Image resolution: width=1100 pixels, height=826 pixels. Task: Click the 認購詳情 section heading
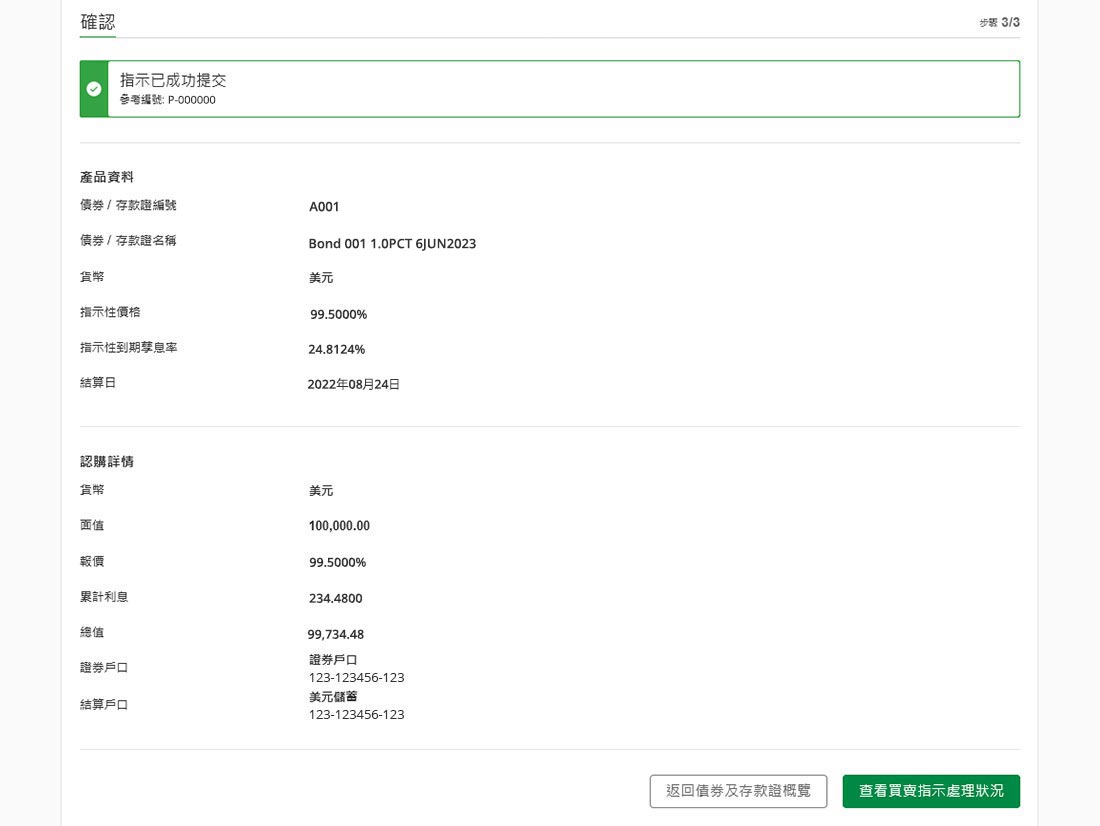coord(107,461)
